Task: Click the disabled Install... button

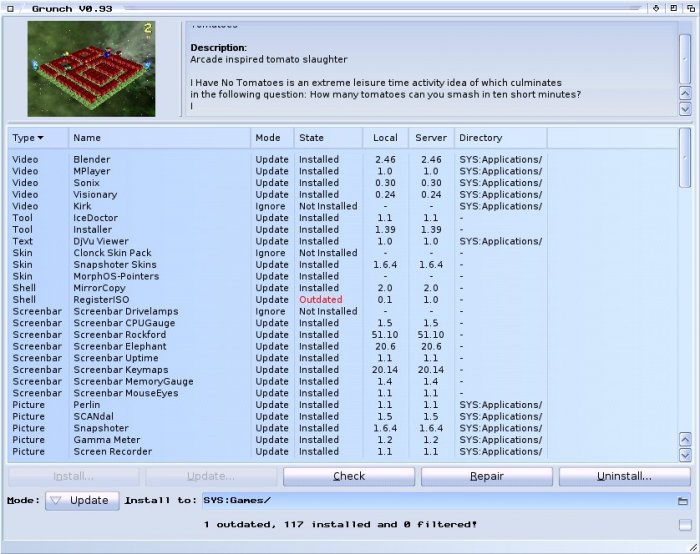Action: 74,476
